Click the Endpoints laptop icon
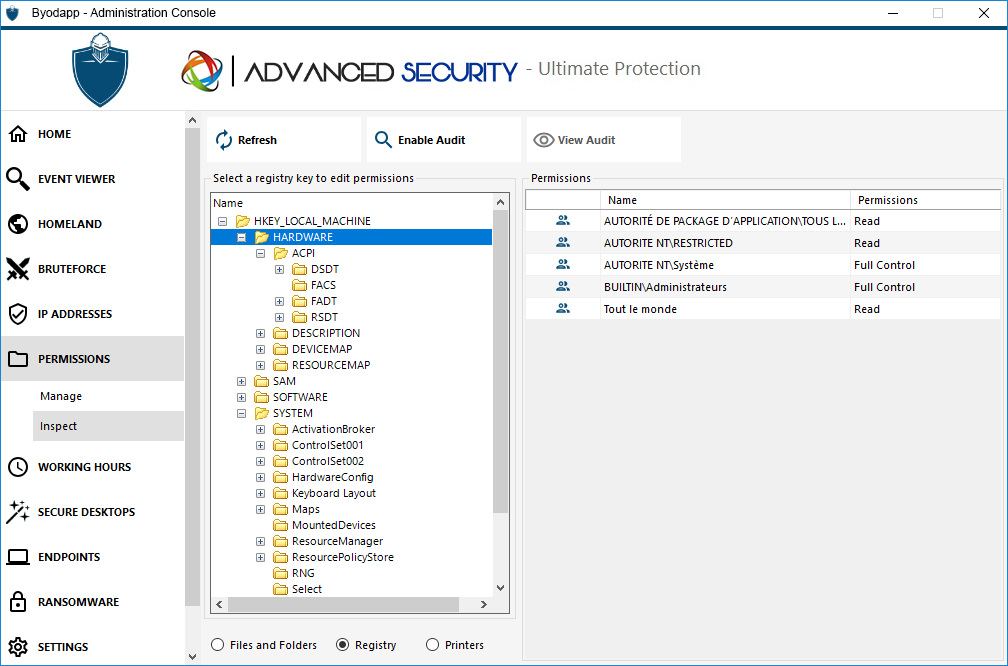The height and width of the screenshot is (666, 1008). click(18, 557)
